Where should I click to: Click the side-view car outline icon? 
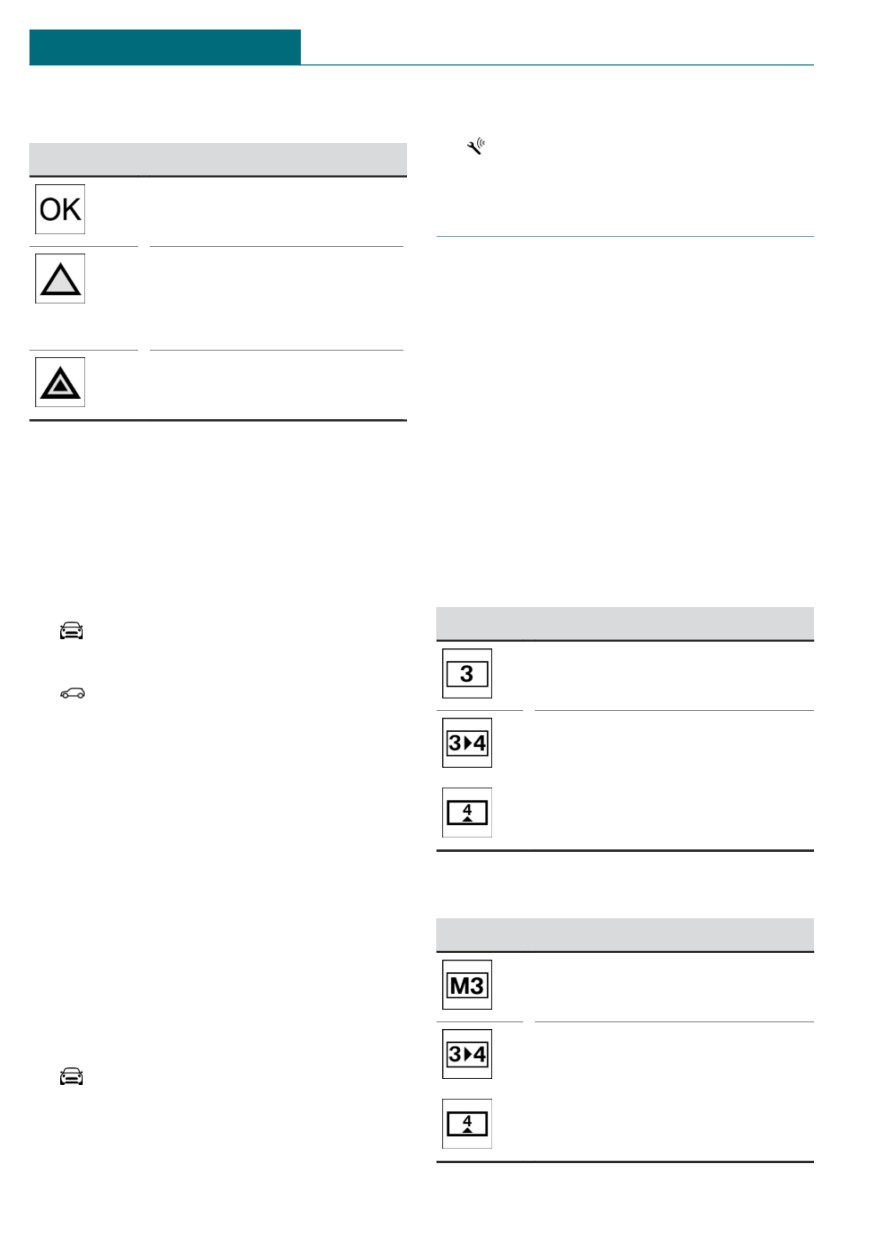point(72,693)
